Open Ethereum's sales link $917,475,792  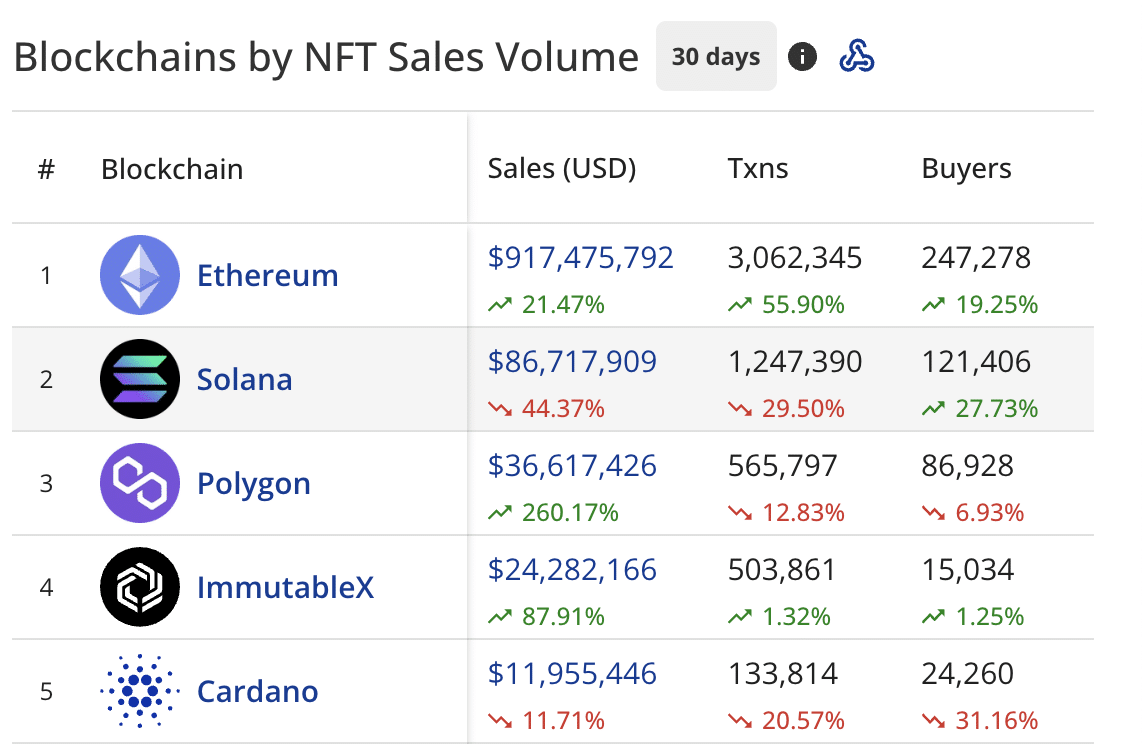coord(580,257)
